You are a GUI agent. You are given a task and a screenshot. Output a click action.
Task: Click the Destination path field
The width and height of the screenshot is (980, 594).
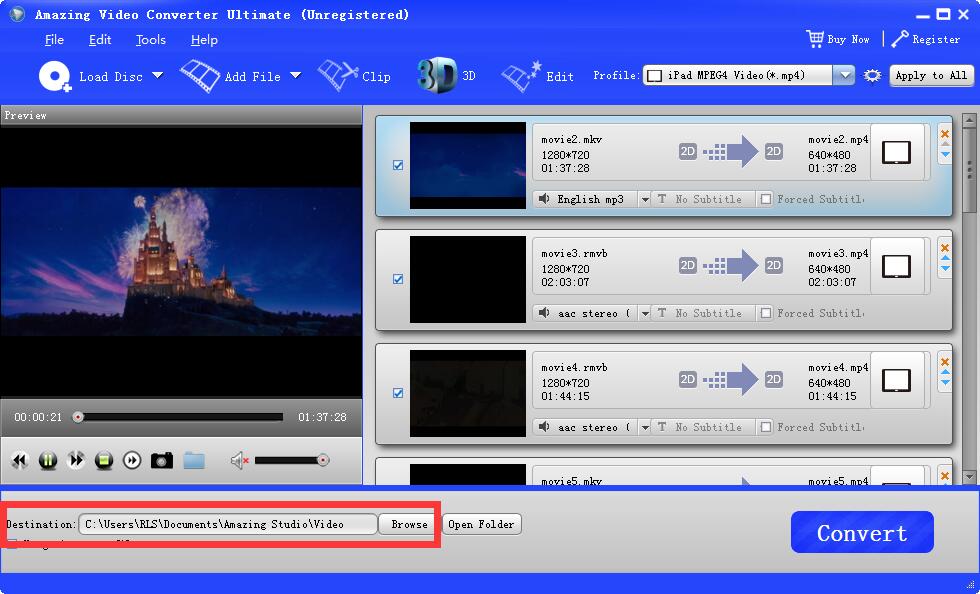pyautogui.click(x=228, y=524)
